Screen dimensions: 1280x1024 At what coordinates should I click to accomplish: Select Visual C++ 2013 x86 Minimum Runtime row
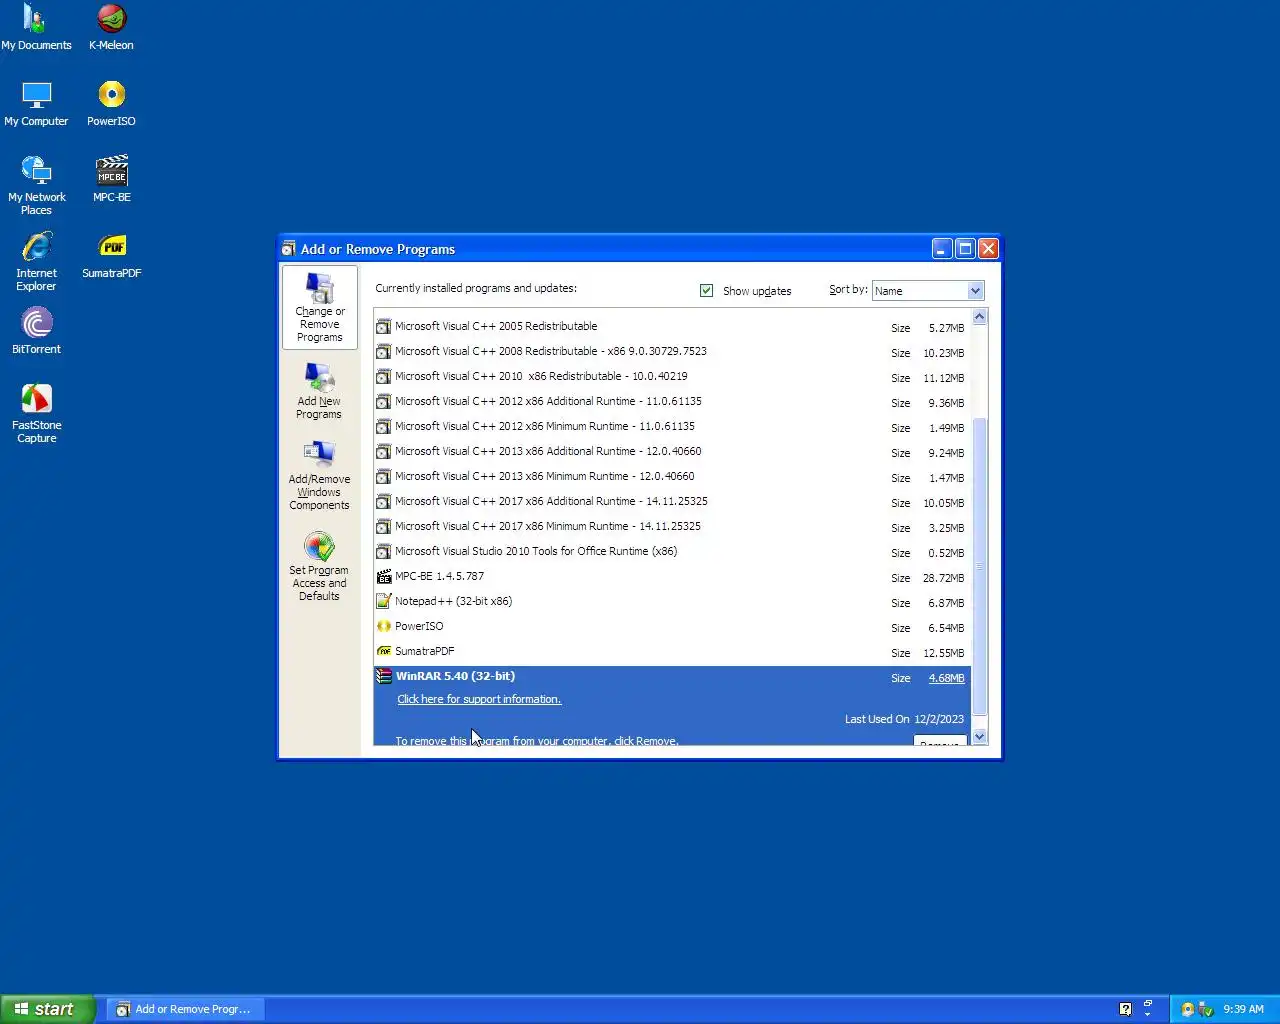click(x=671, y=476)
